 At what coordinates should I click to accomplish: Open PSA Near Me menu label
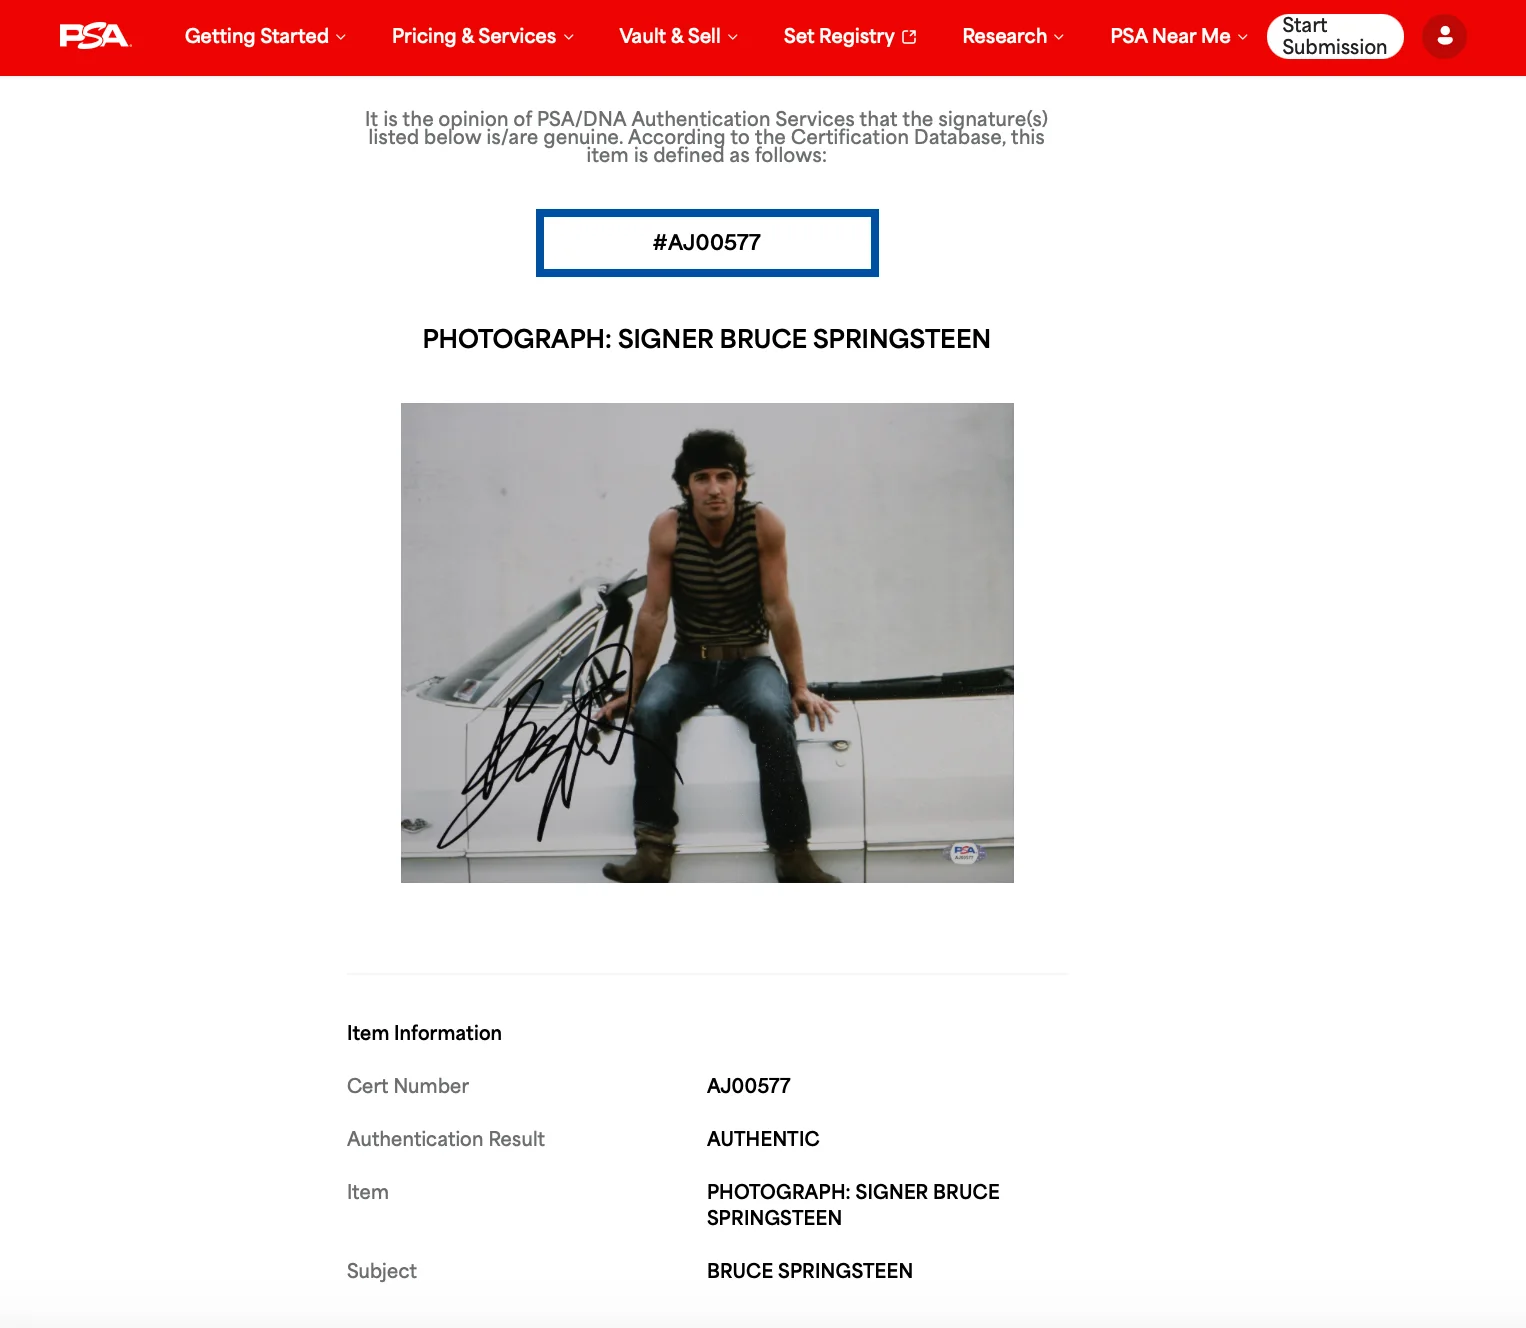pos(1170,36)
